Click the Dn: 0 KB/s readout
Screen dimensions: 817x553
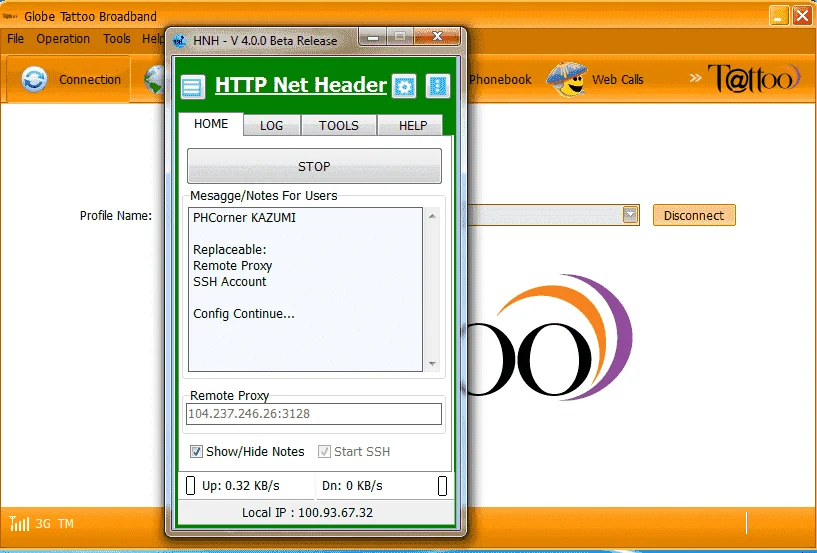(352, 486)
